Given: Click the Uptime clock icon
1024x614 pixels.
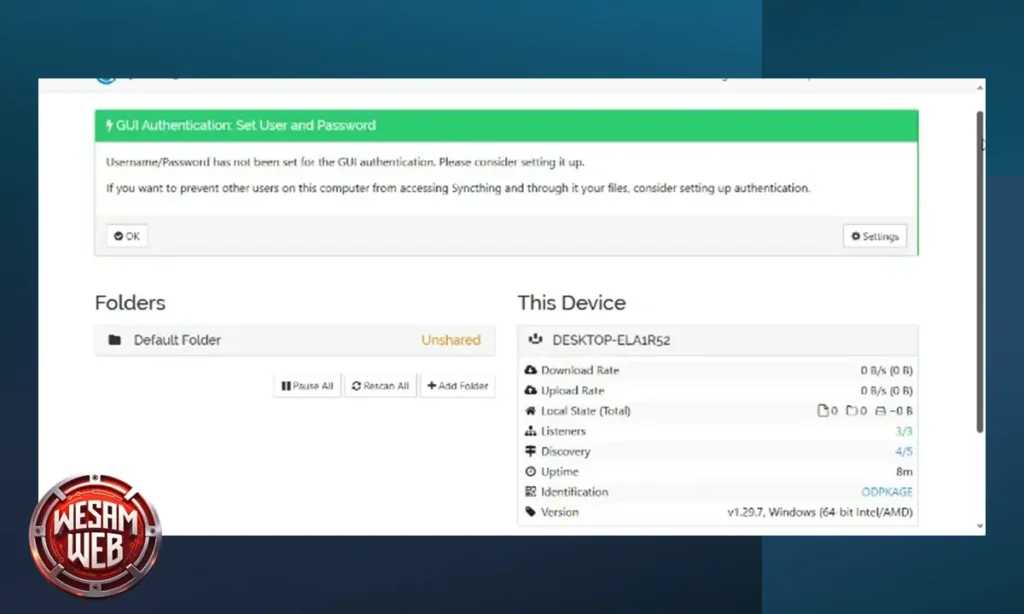Looking at the screenshot, I should pos(531,471).
